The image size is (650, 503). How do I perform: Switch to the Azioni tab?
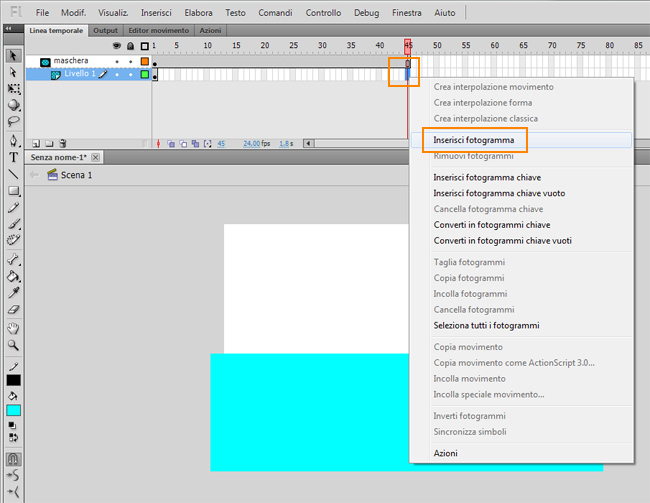pos(210,31)
